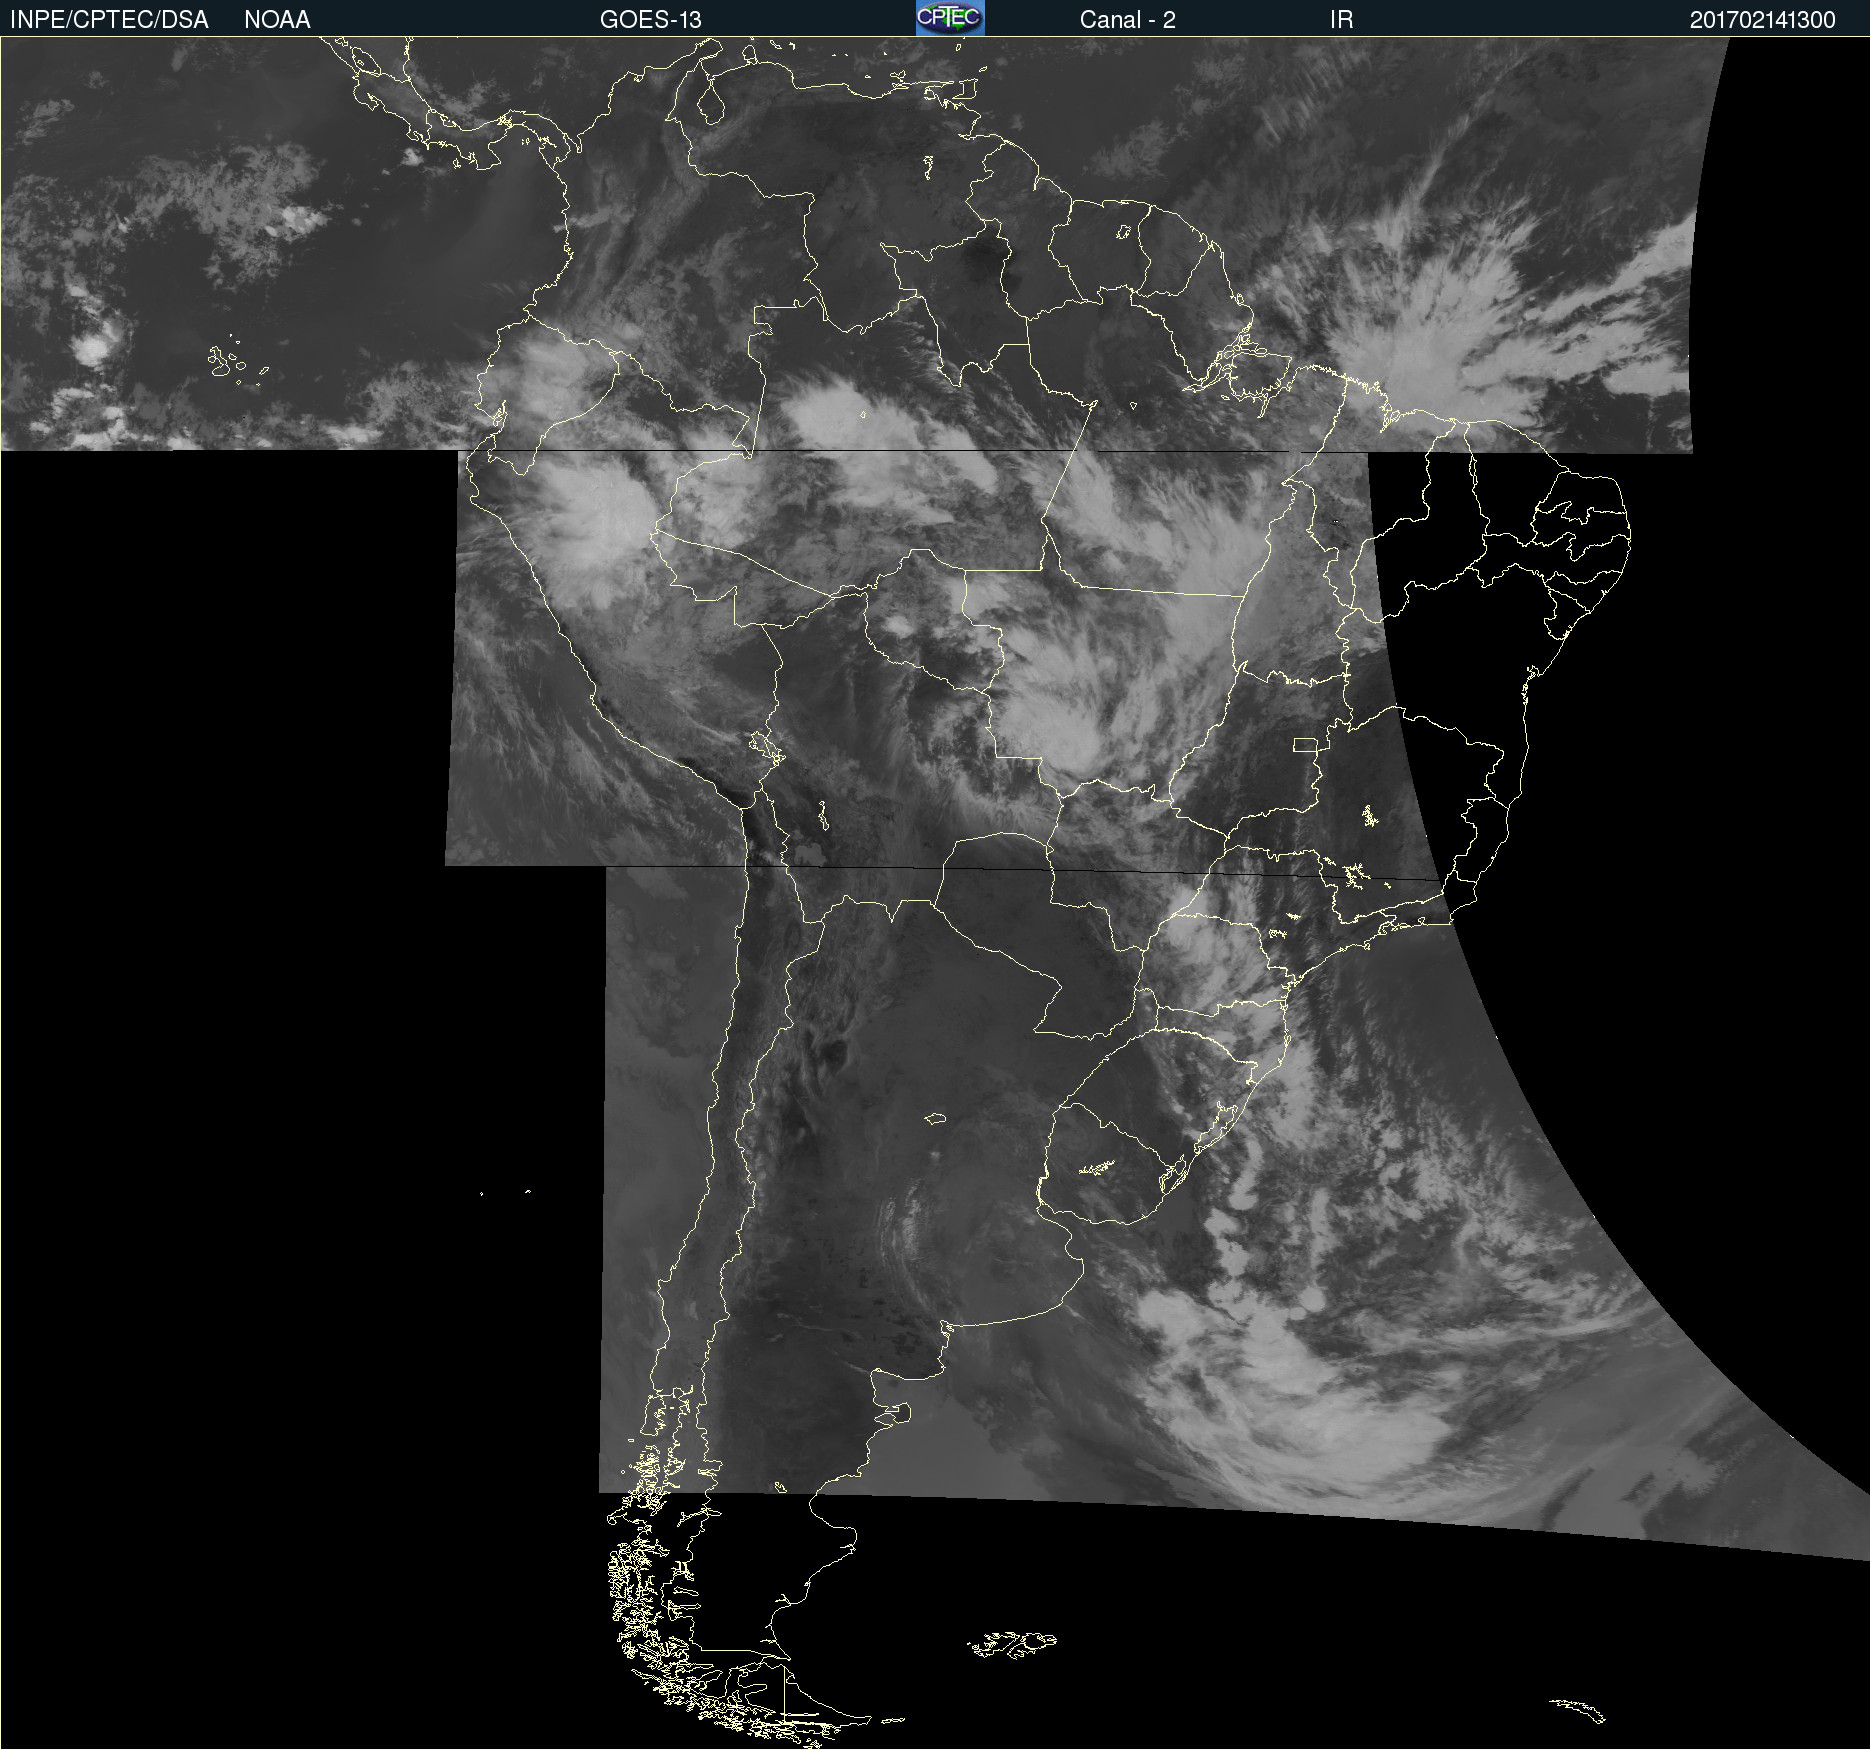Click the Canal - 2 label

click(1127, 20)
